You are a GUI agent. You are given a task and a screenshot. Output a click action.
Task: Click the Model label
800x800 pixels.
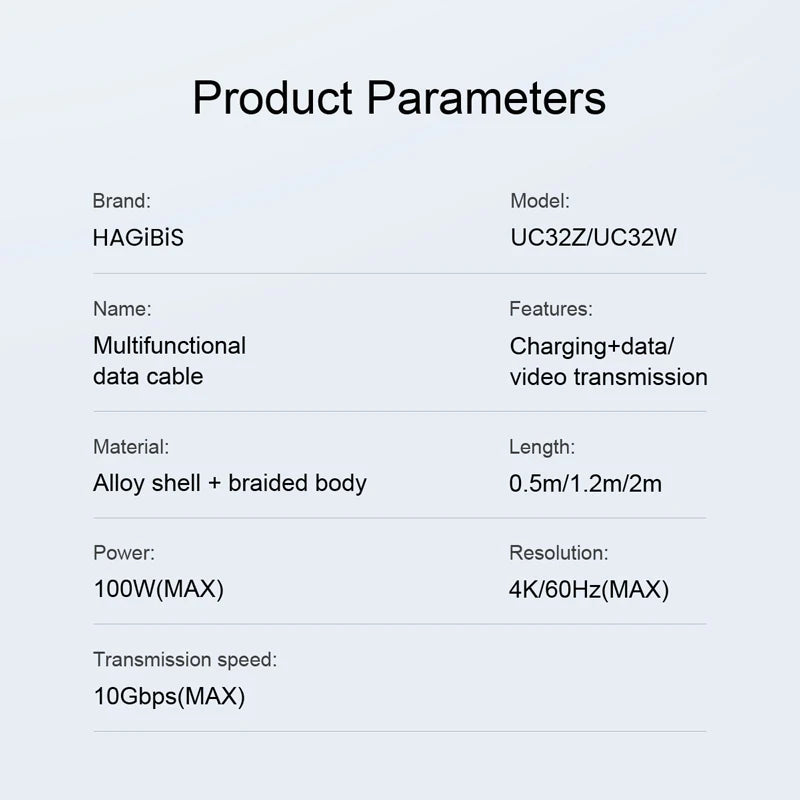point(539,201)
